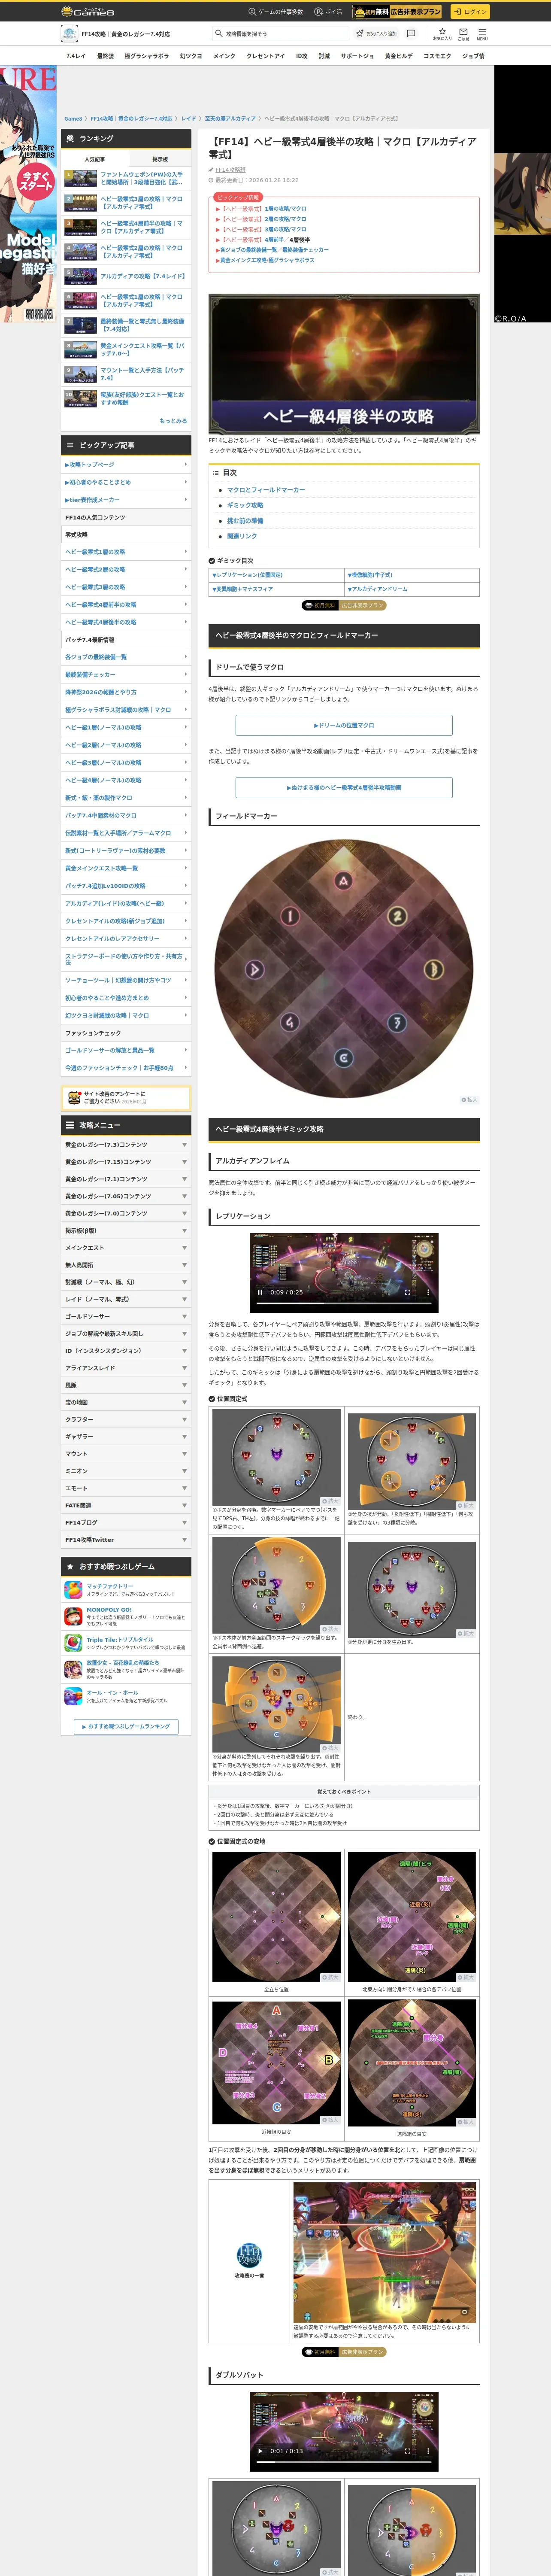
Task: Click ゲームの仕事多数 link in top bar
Action: 275,12
